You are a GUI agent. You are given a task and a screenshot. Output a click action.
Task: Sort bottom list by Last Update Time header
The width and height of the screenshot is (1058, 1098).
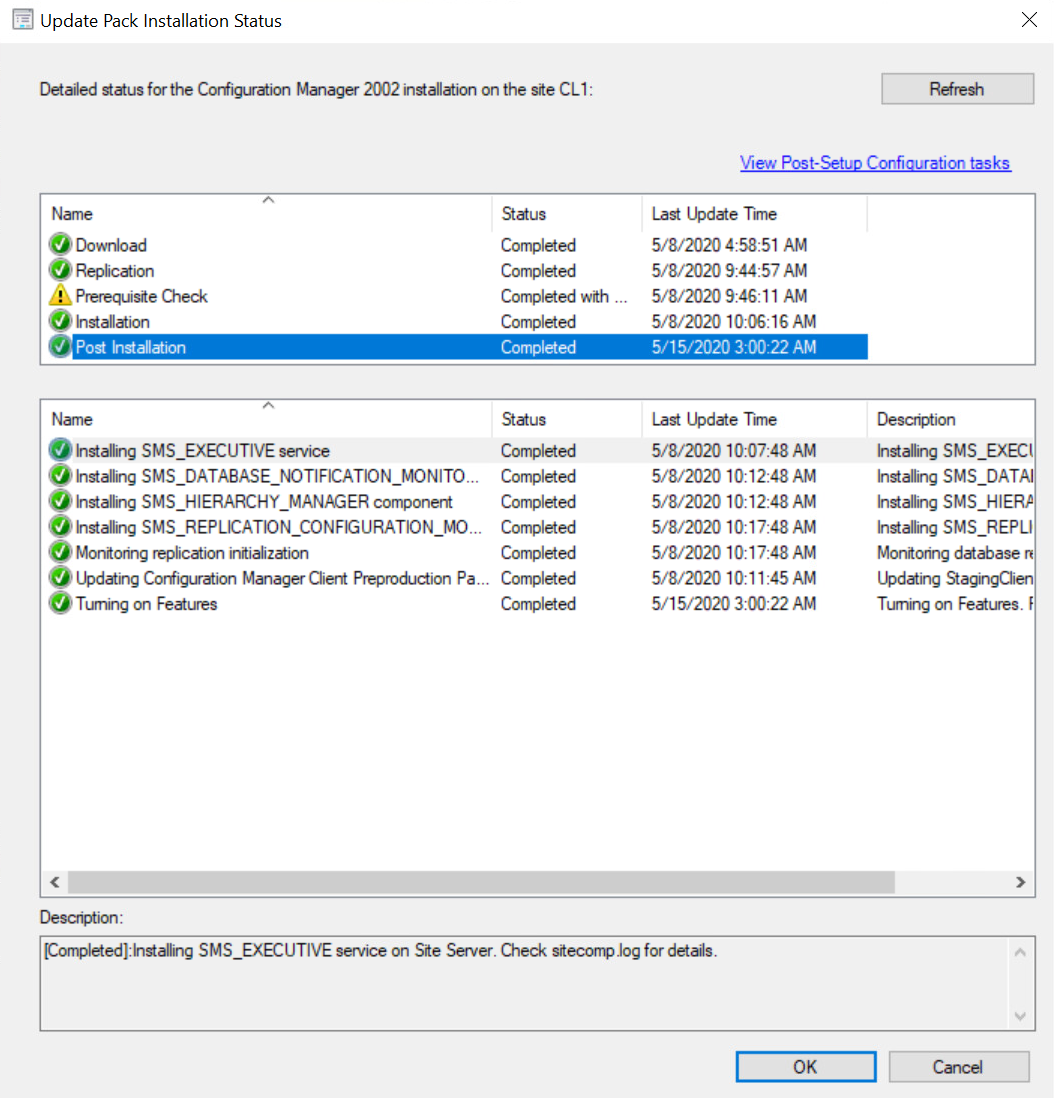point(755,419)
